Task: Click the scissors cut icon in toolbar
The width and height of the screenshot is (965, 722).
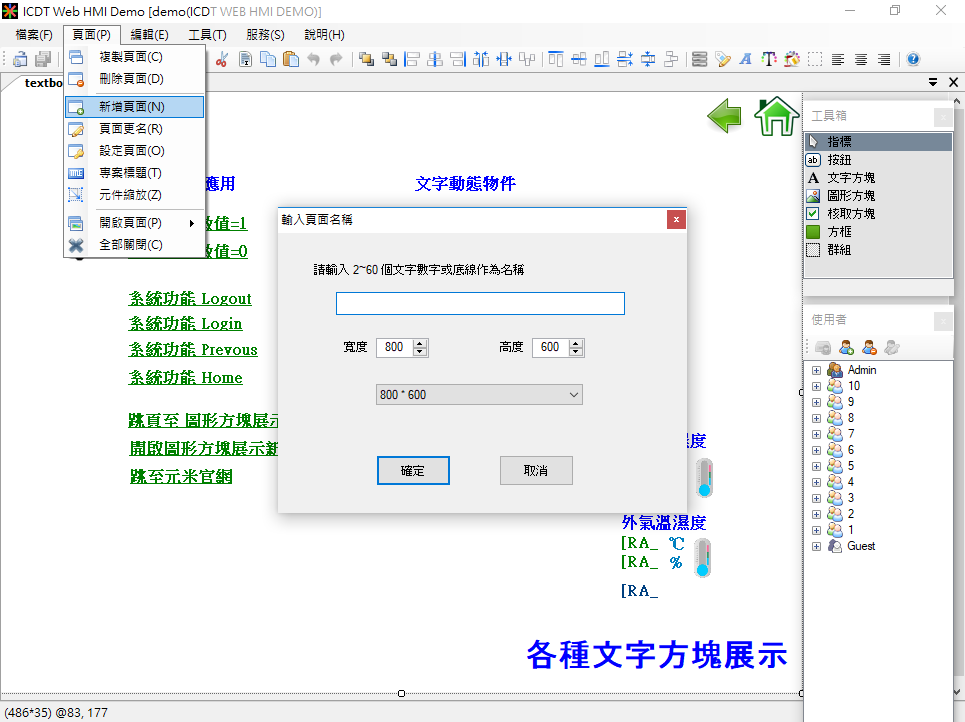Action: click(221, 59)
